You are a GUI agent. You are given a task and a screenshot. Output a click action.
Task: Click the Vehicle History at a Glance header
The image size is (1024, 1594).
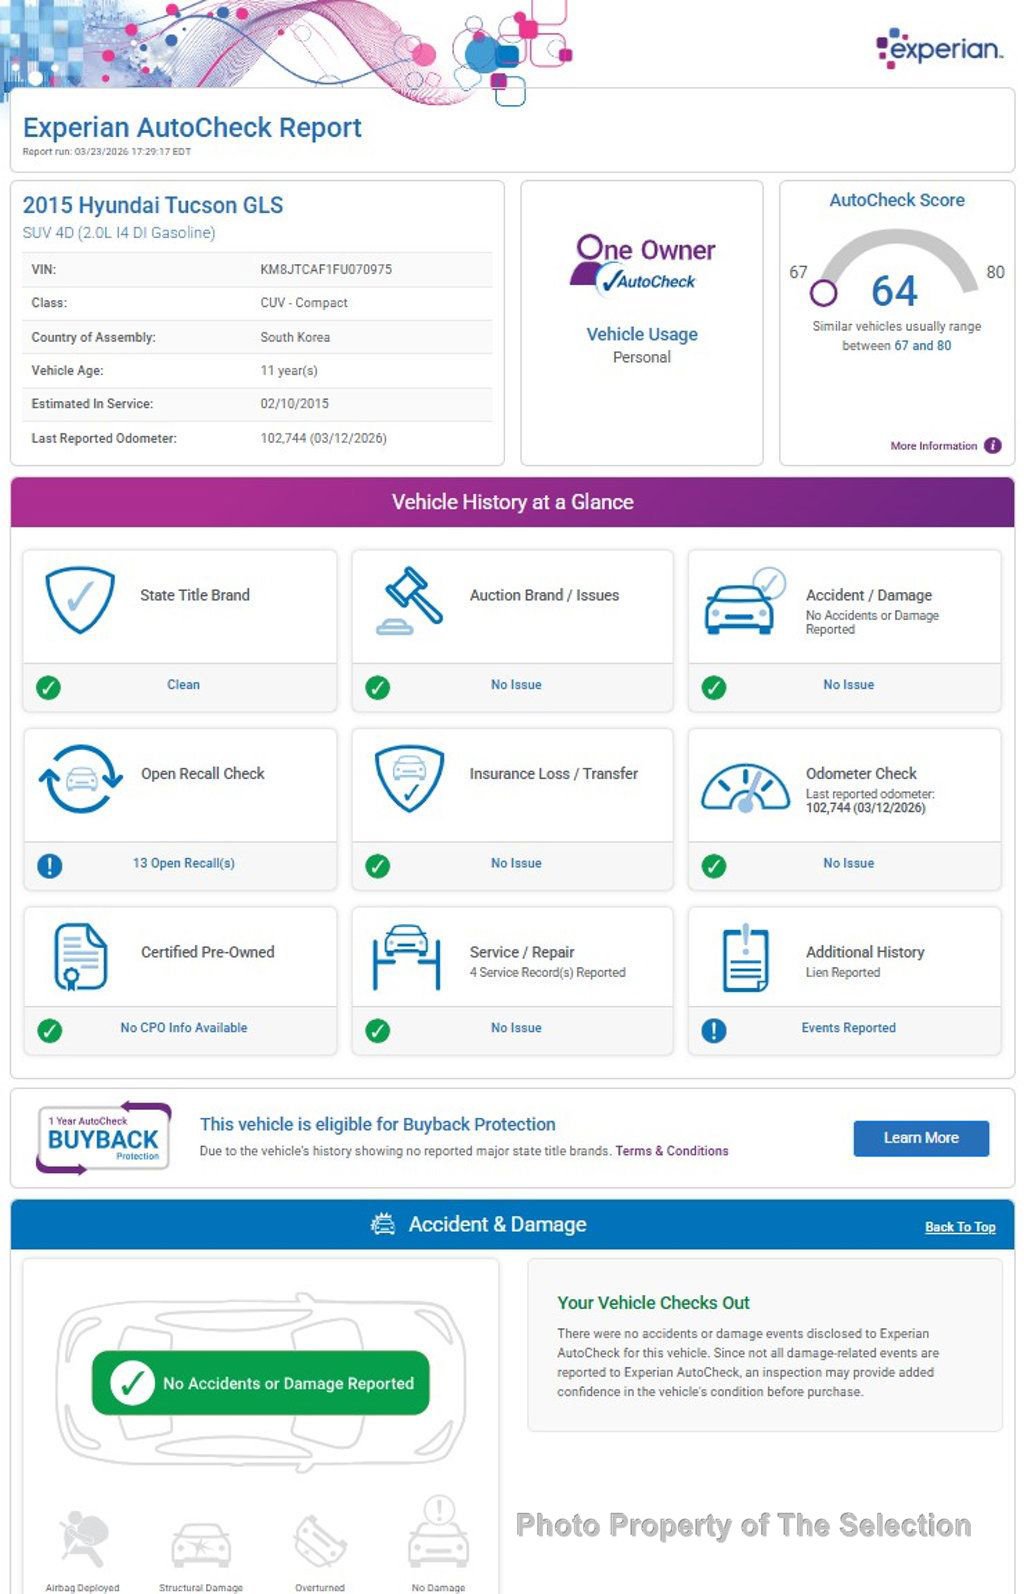(x=512, y=503)
